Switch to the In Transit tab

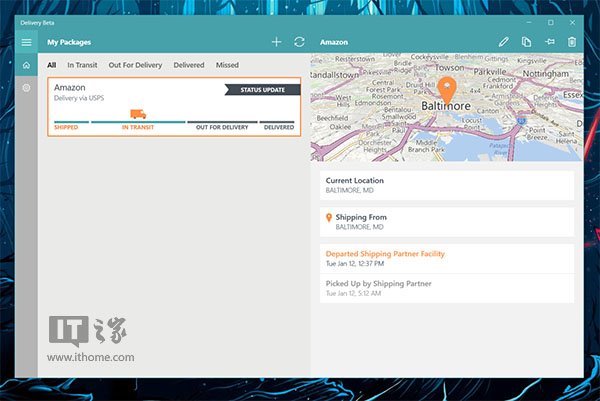pyautogui.click(x=82, y=65)
